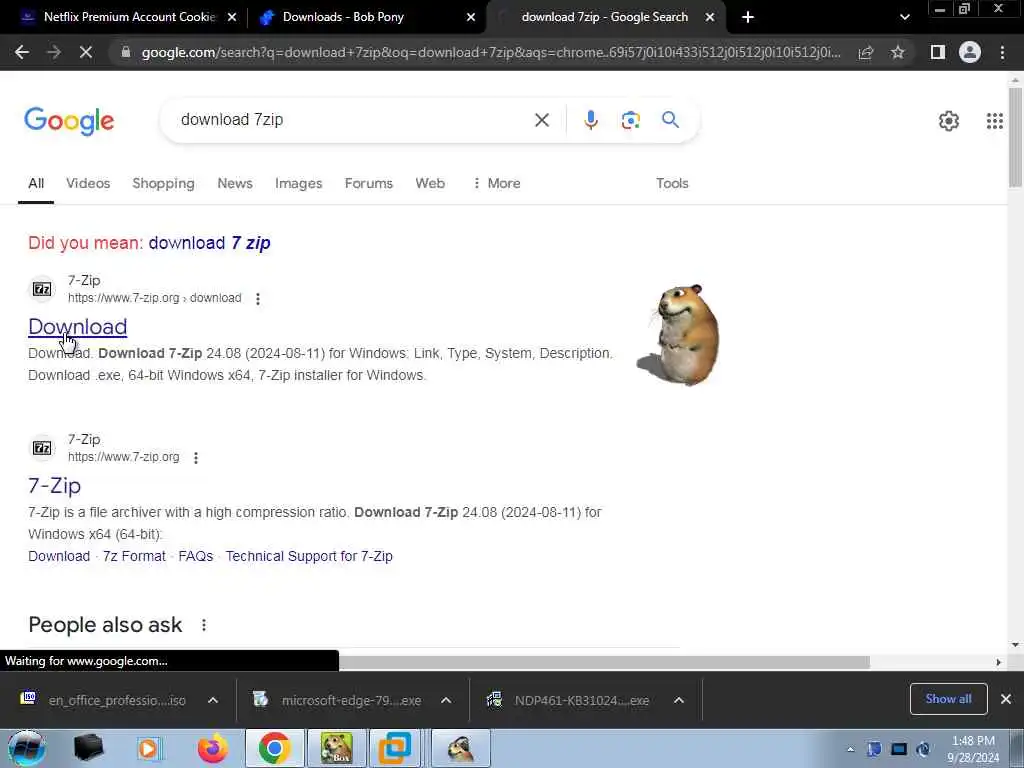Open Windows Start button
This screenshot has width=1024, height=768.
tap(26, 748)
